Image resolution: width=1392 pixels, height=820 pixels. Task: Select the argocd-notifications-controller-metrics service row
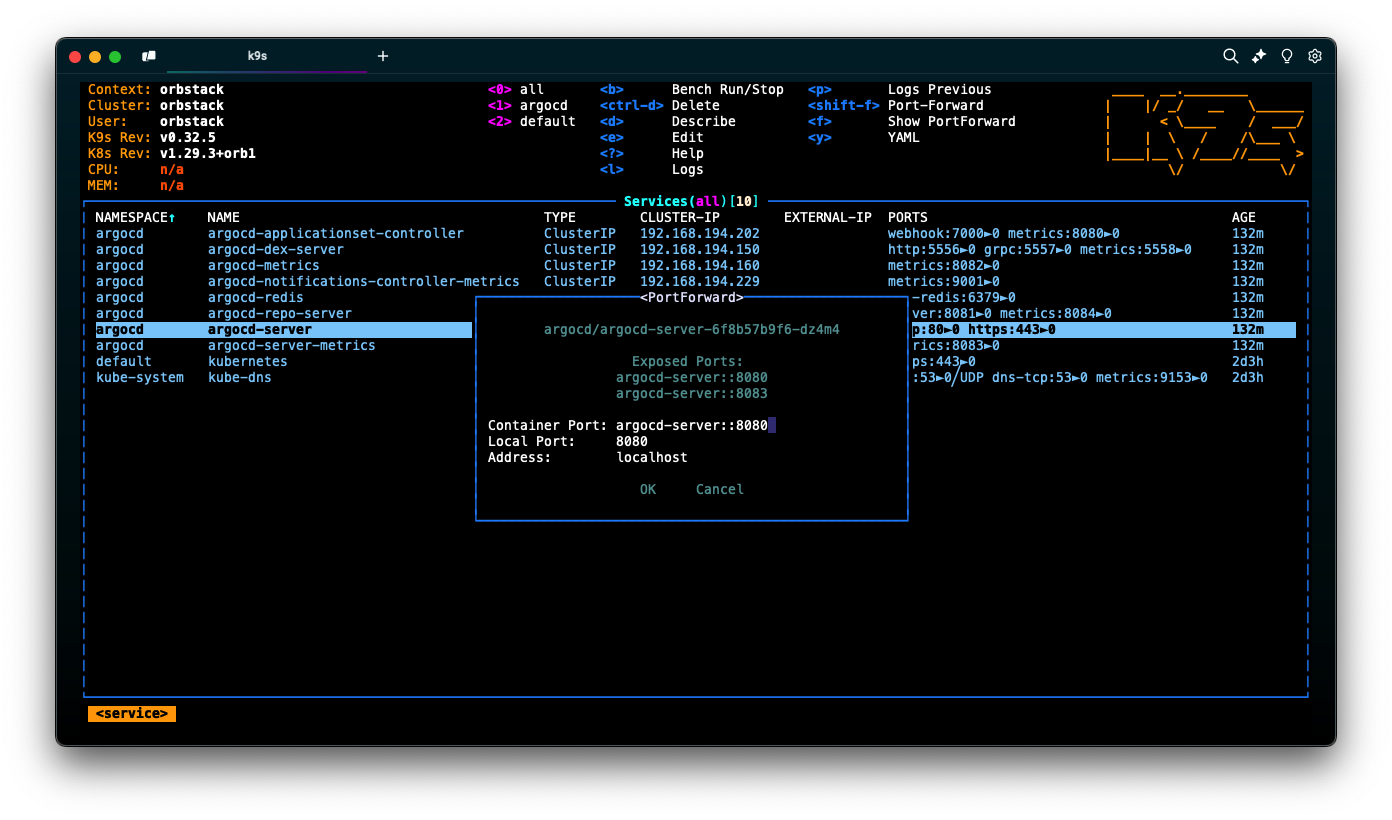coord(695,281)
